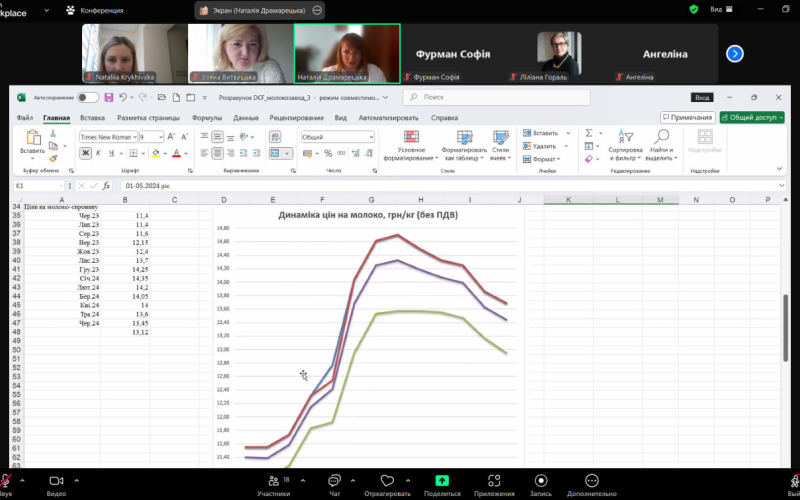Click the Top Align icon

point(204,137)
